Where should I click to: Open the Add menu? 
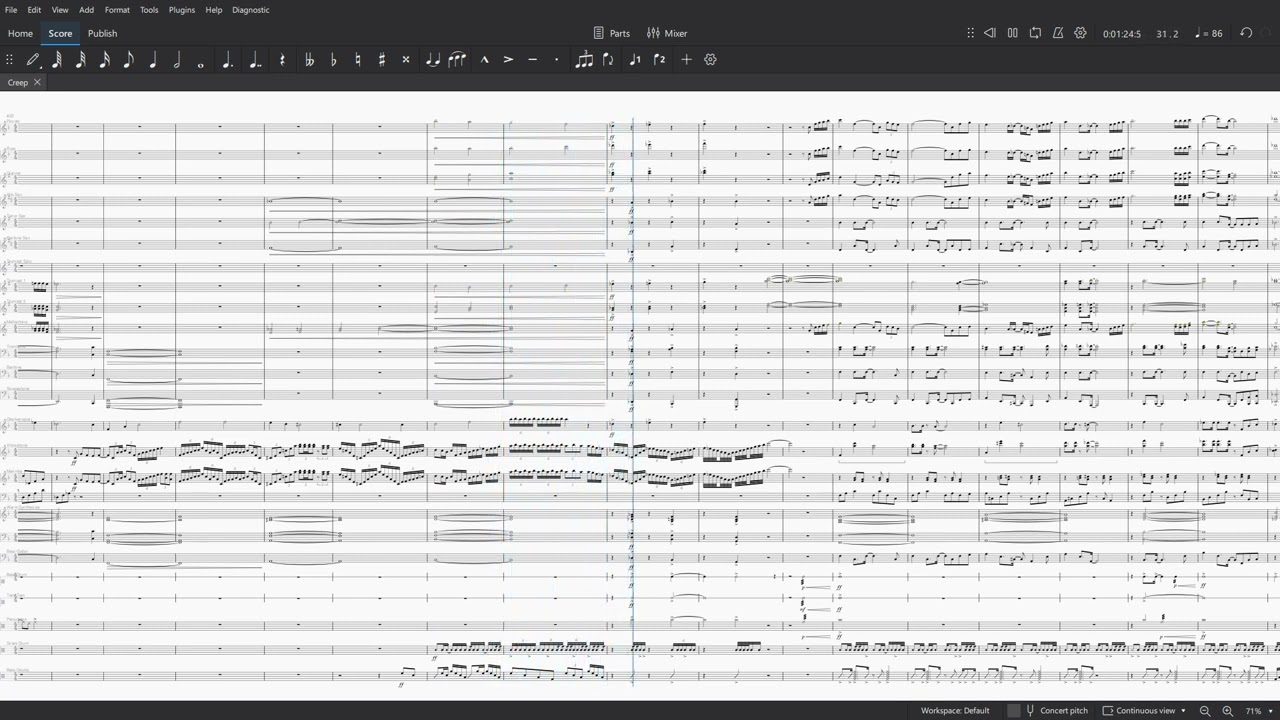87,10
